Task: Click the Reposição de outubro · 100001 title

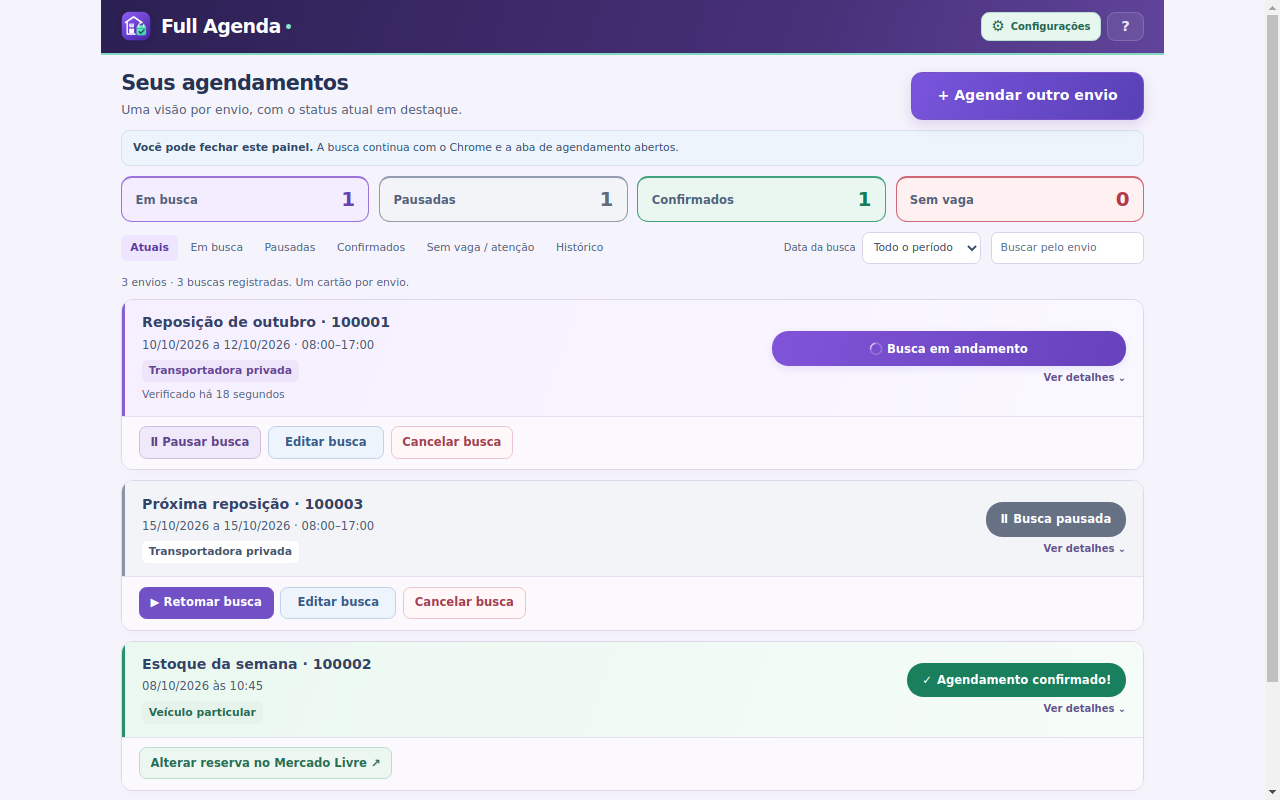Action: 266,322
